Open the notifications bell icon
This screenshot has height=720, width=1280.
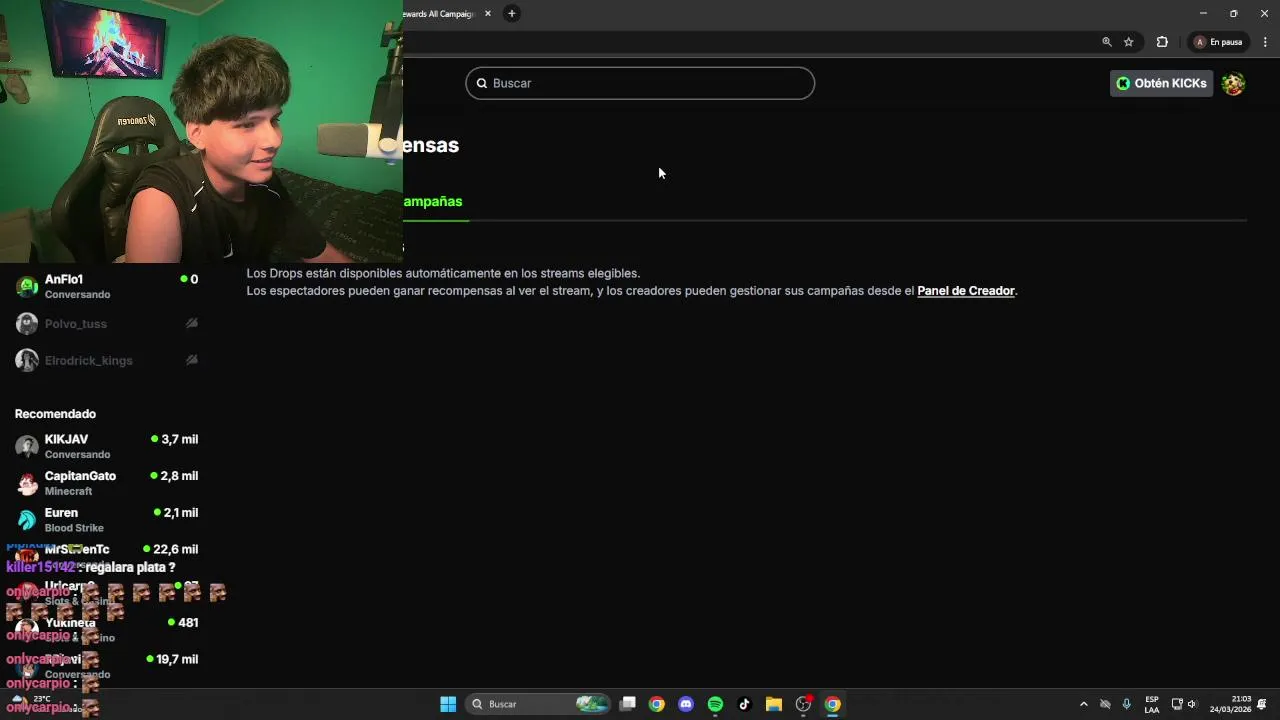coord(1262,704)
